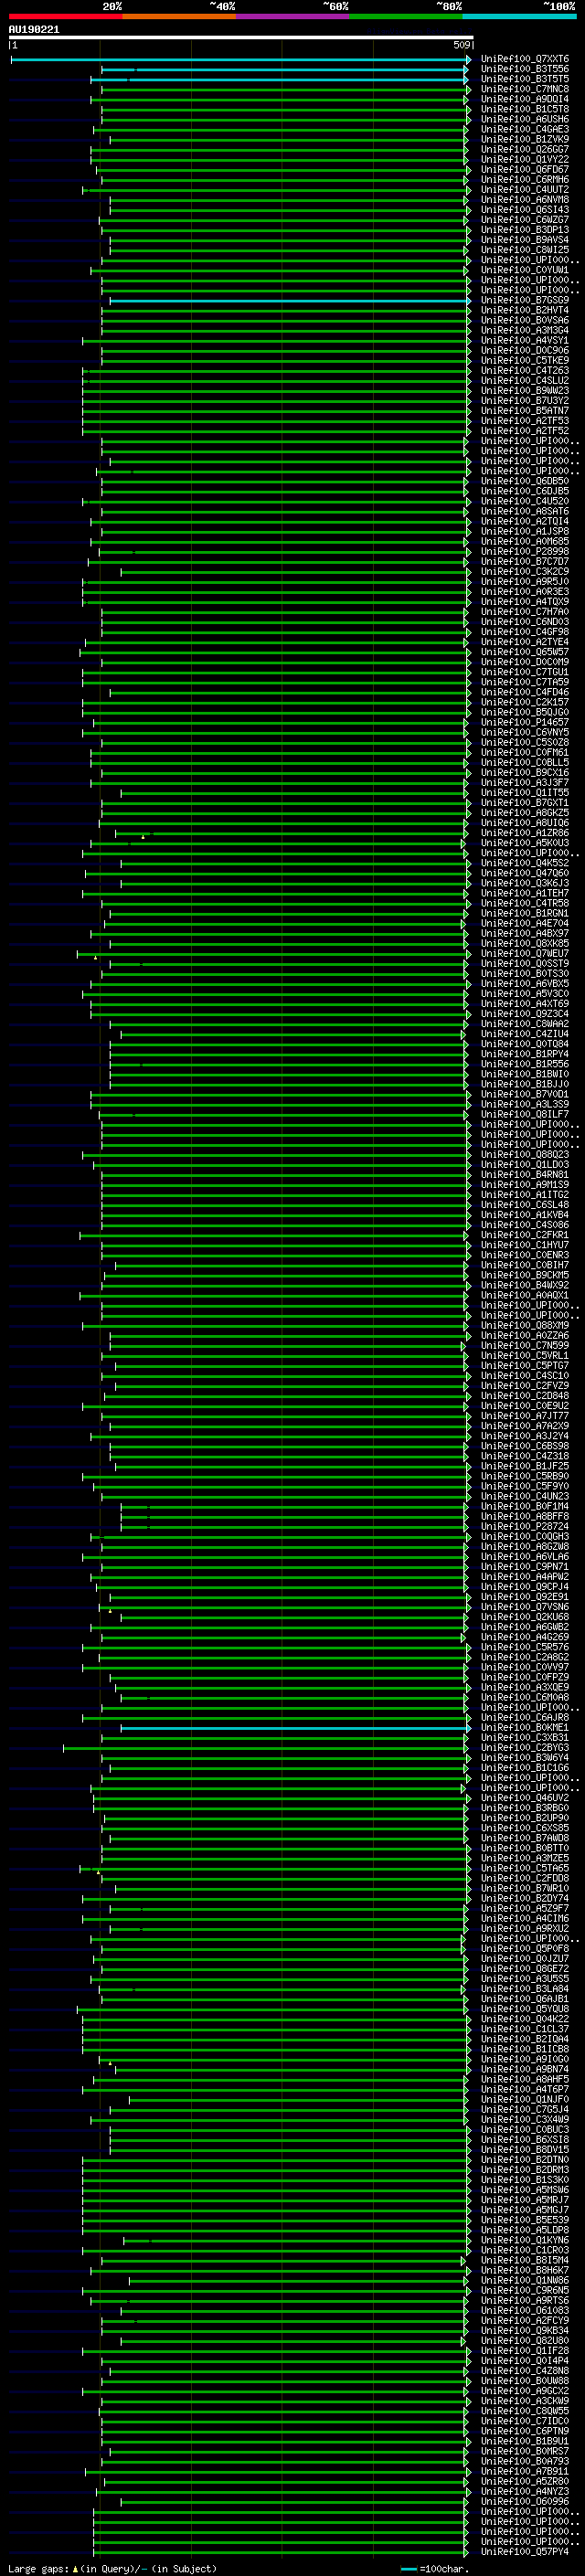Open hit UniRef100_B5ATN7
The height and width of the screenshot is (2576, 585).
[x=525, y=411]
